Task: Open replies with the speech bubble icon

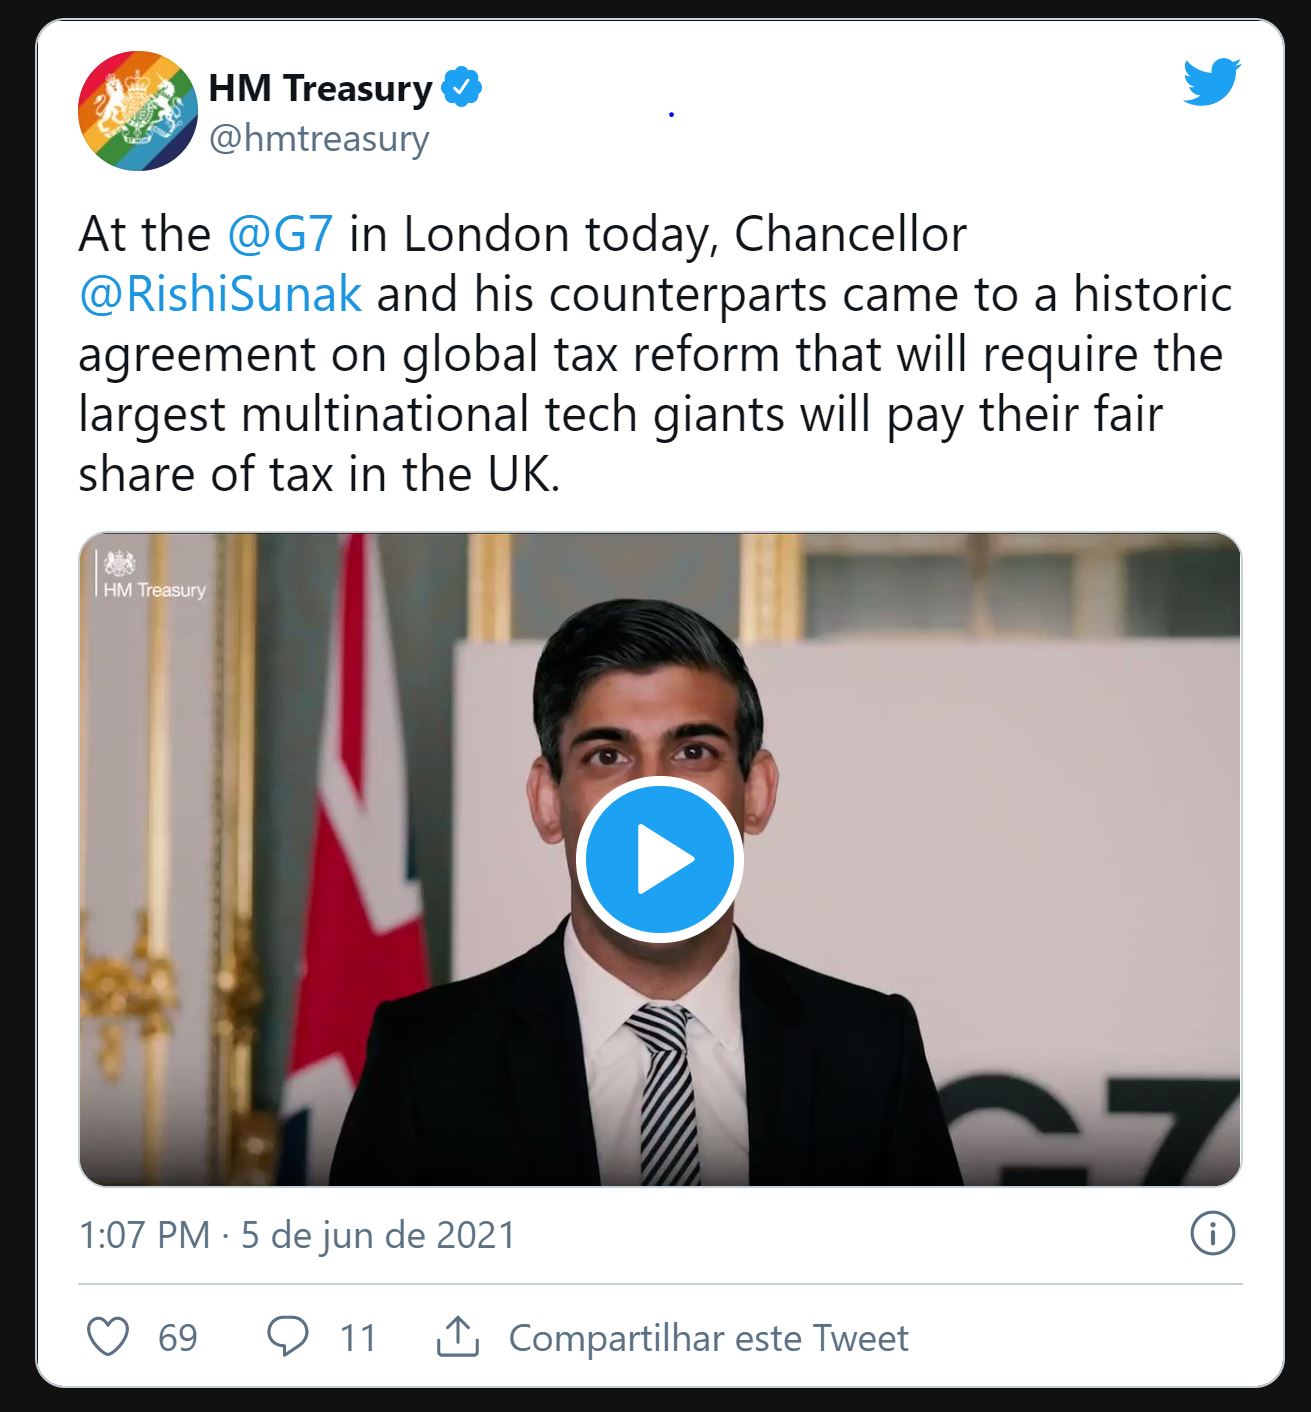Action: coord(288,1337)
